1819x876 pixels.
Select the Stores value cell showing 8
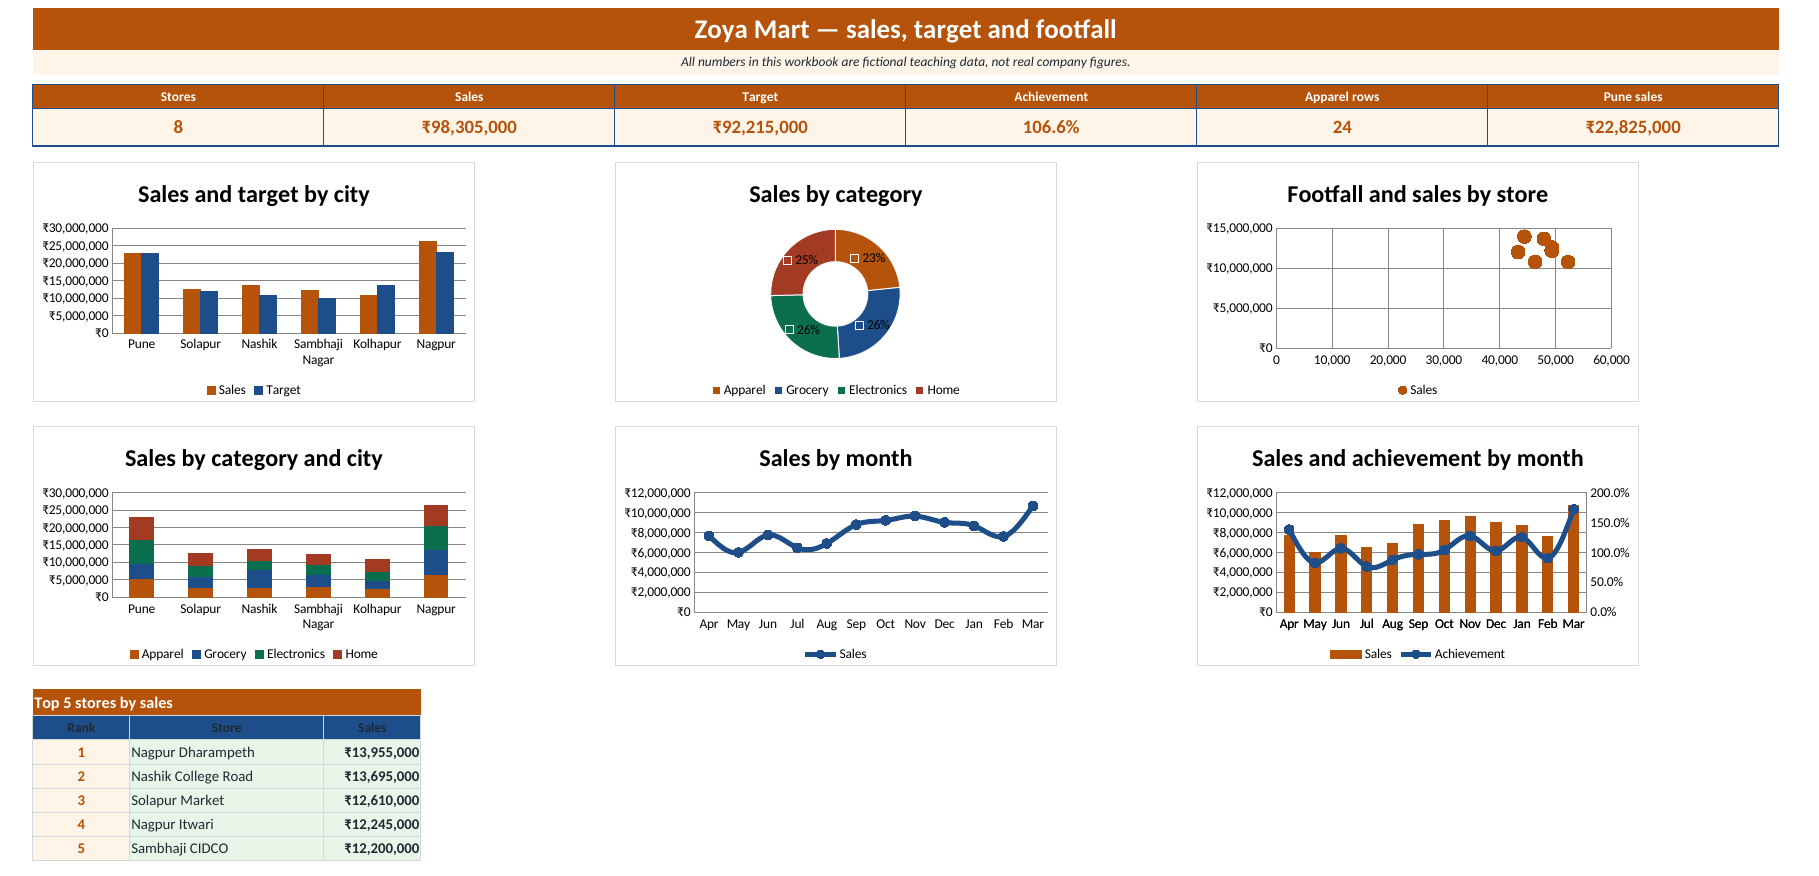point(178,127)
